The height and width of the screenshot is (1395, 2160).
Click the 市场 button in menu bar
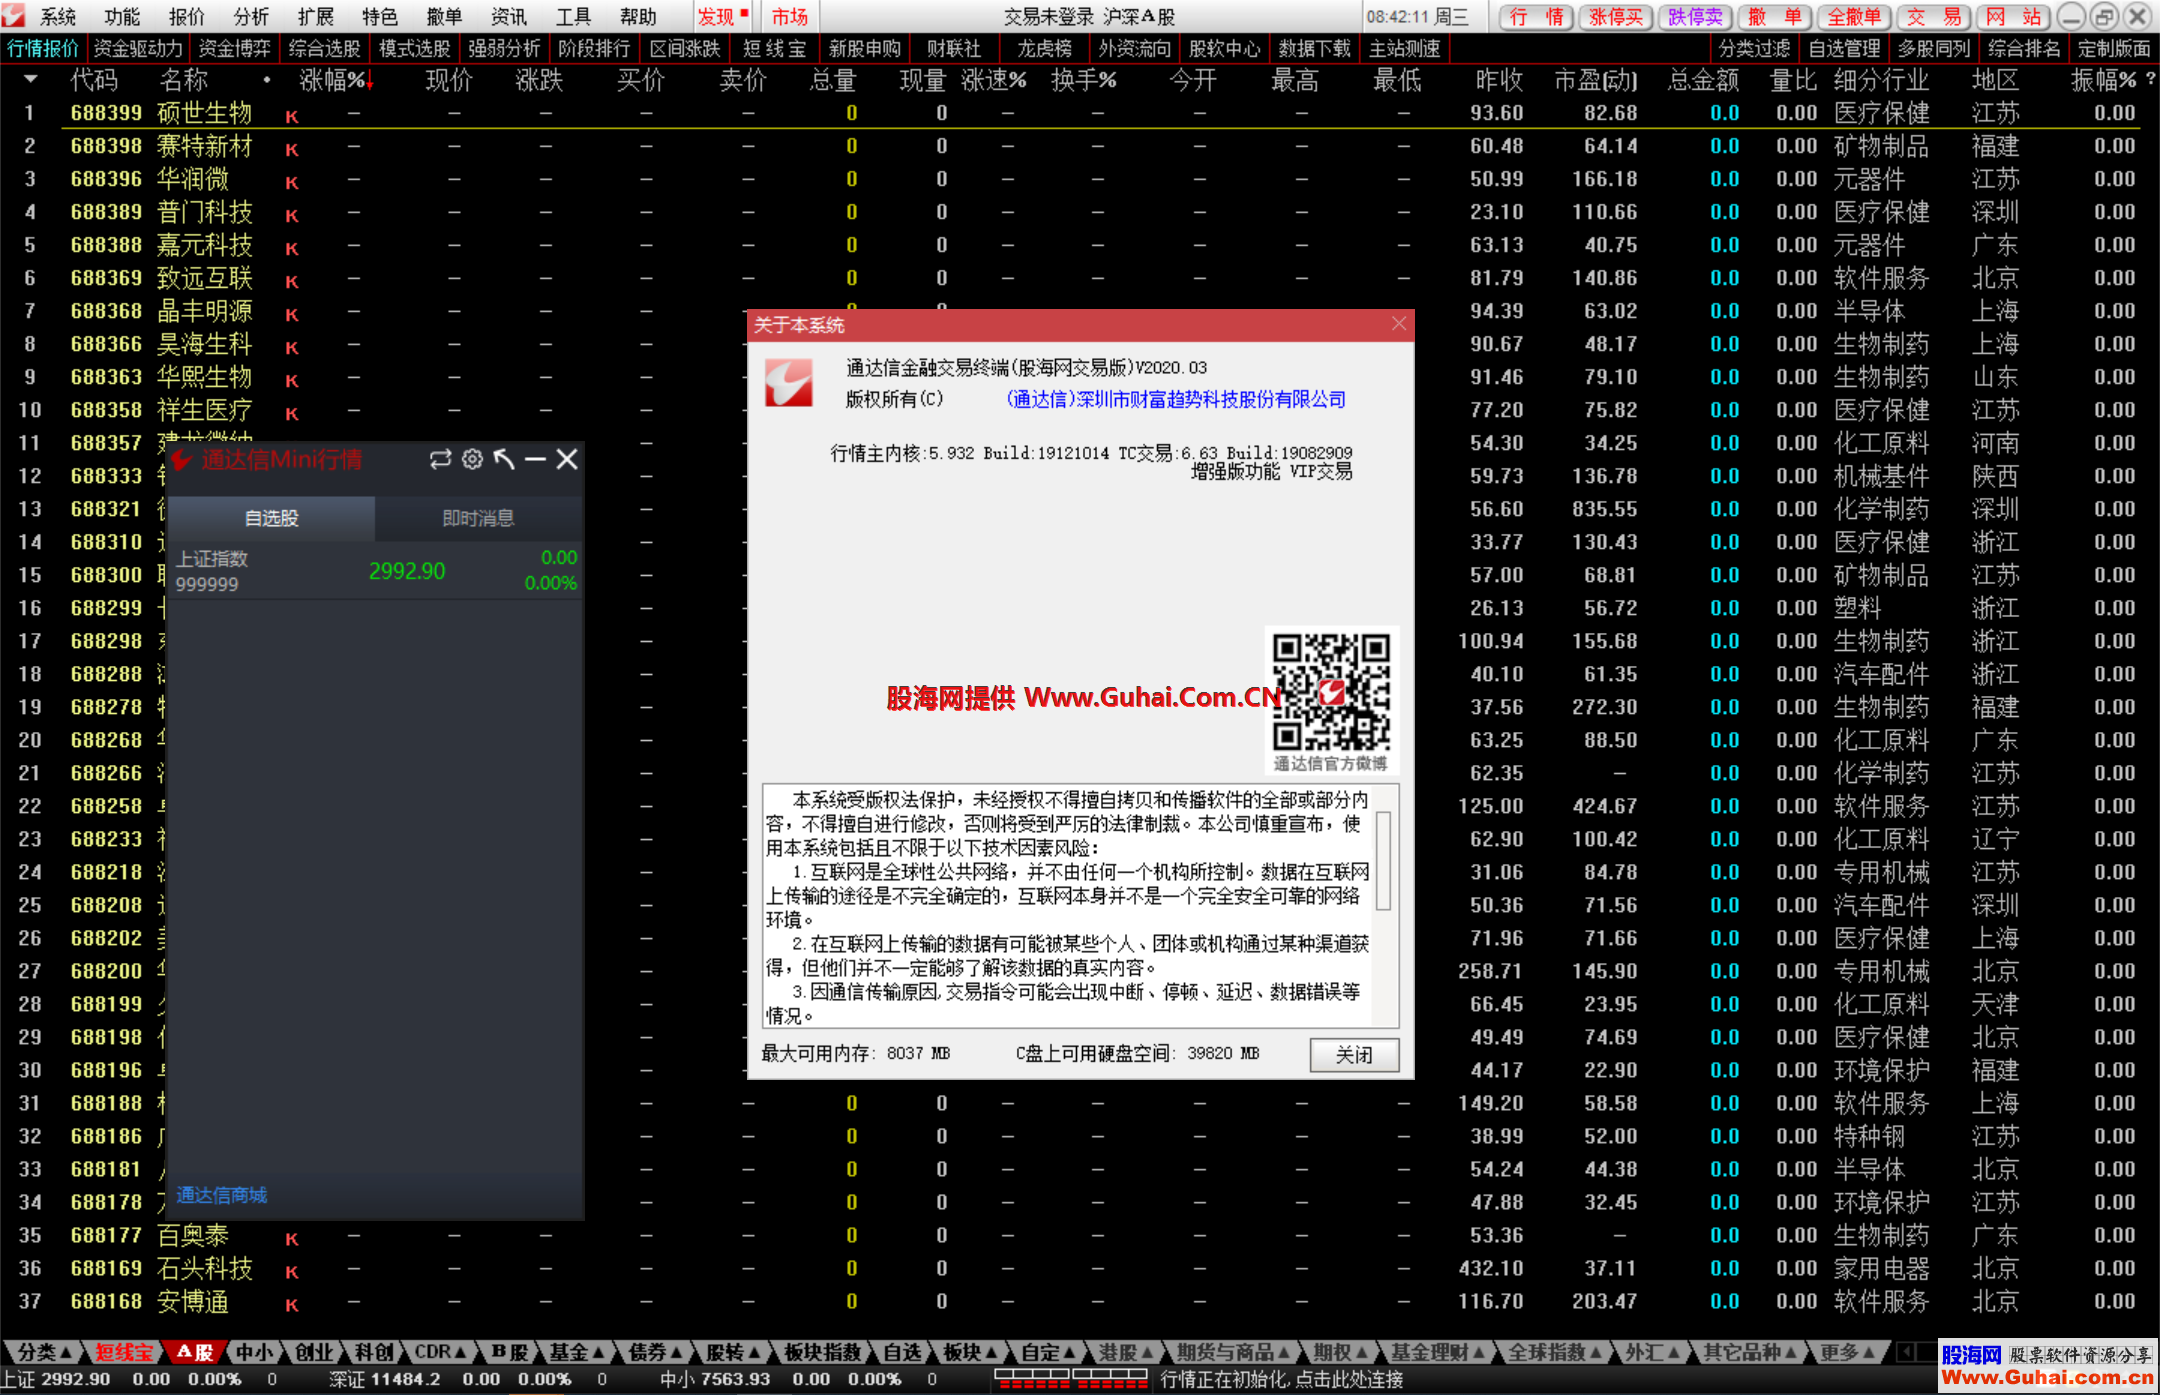coord(789,17)
